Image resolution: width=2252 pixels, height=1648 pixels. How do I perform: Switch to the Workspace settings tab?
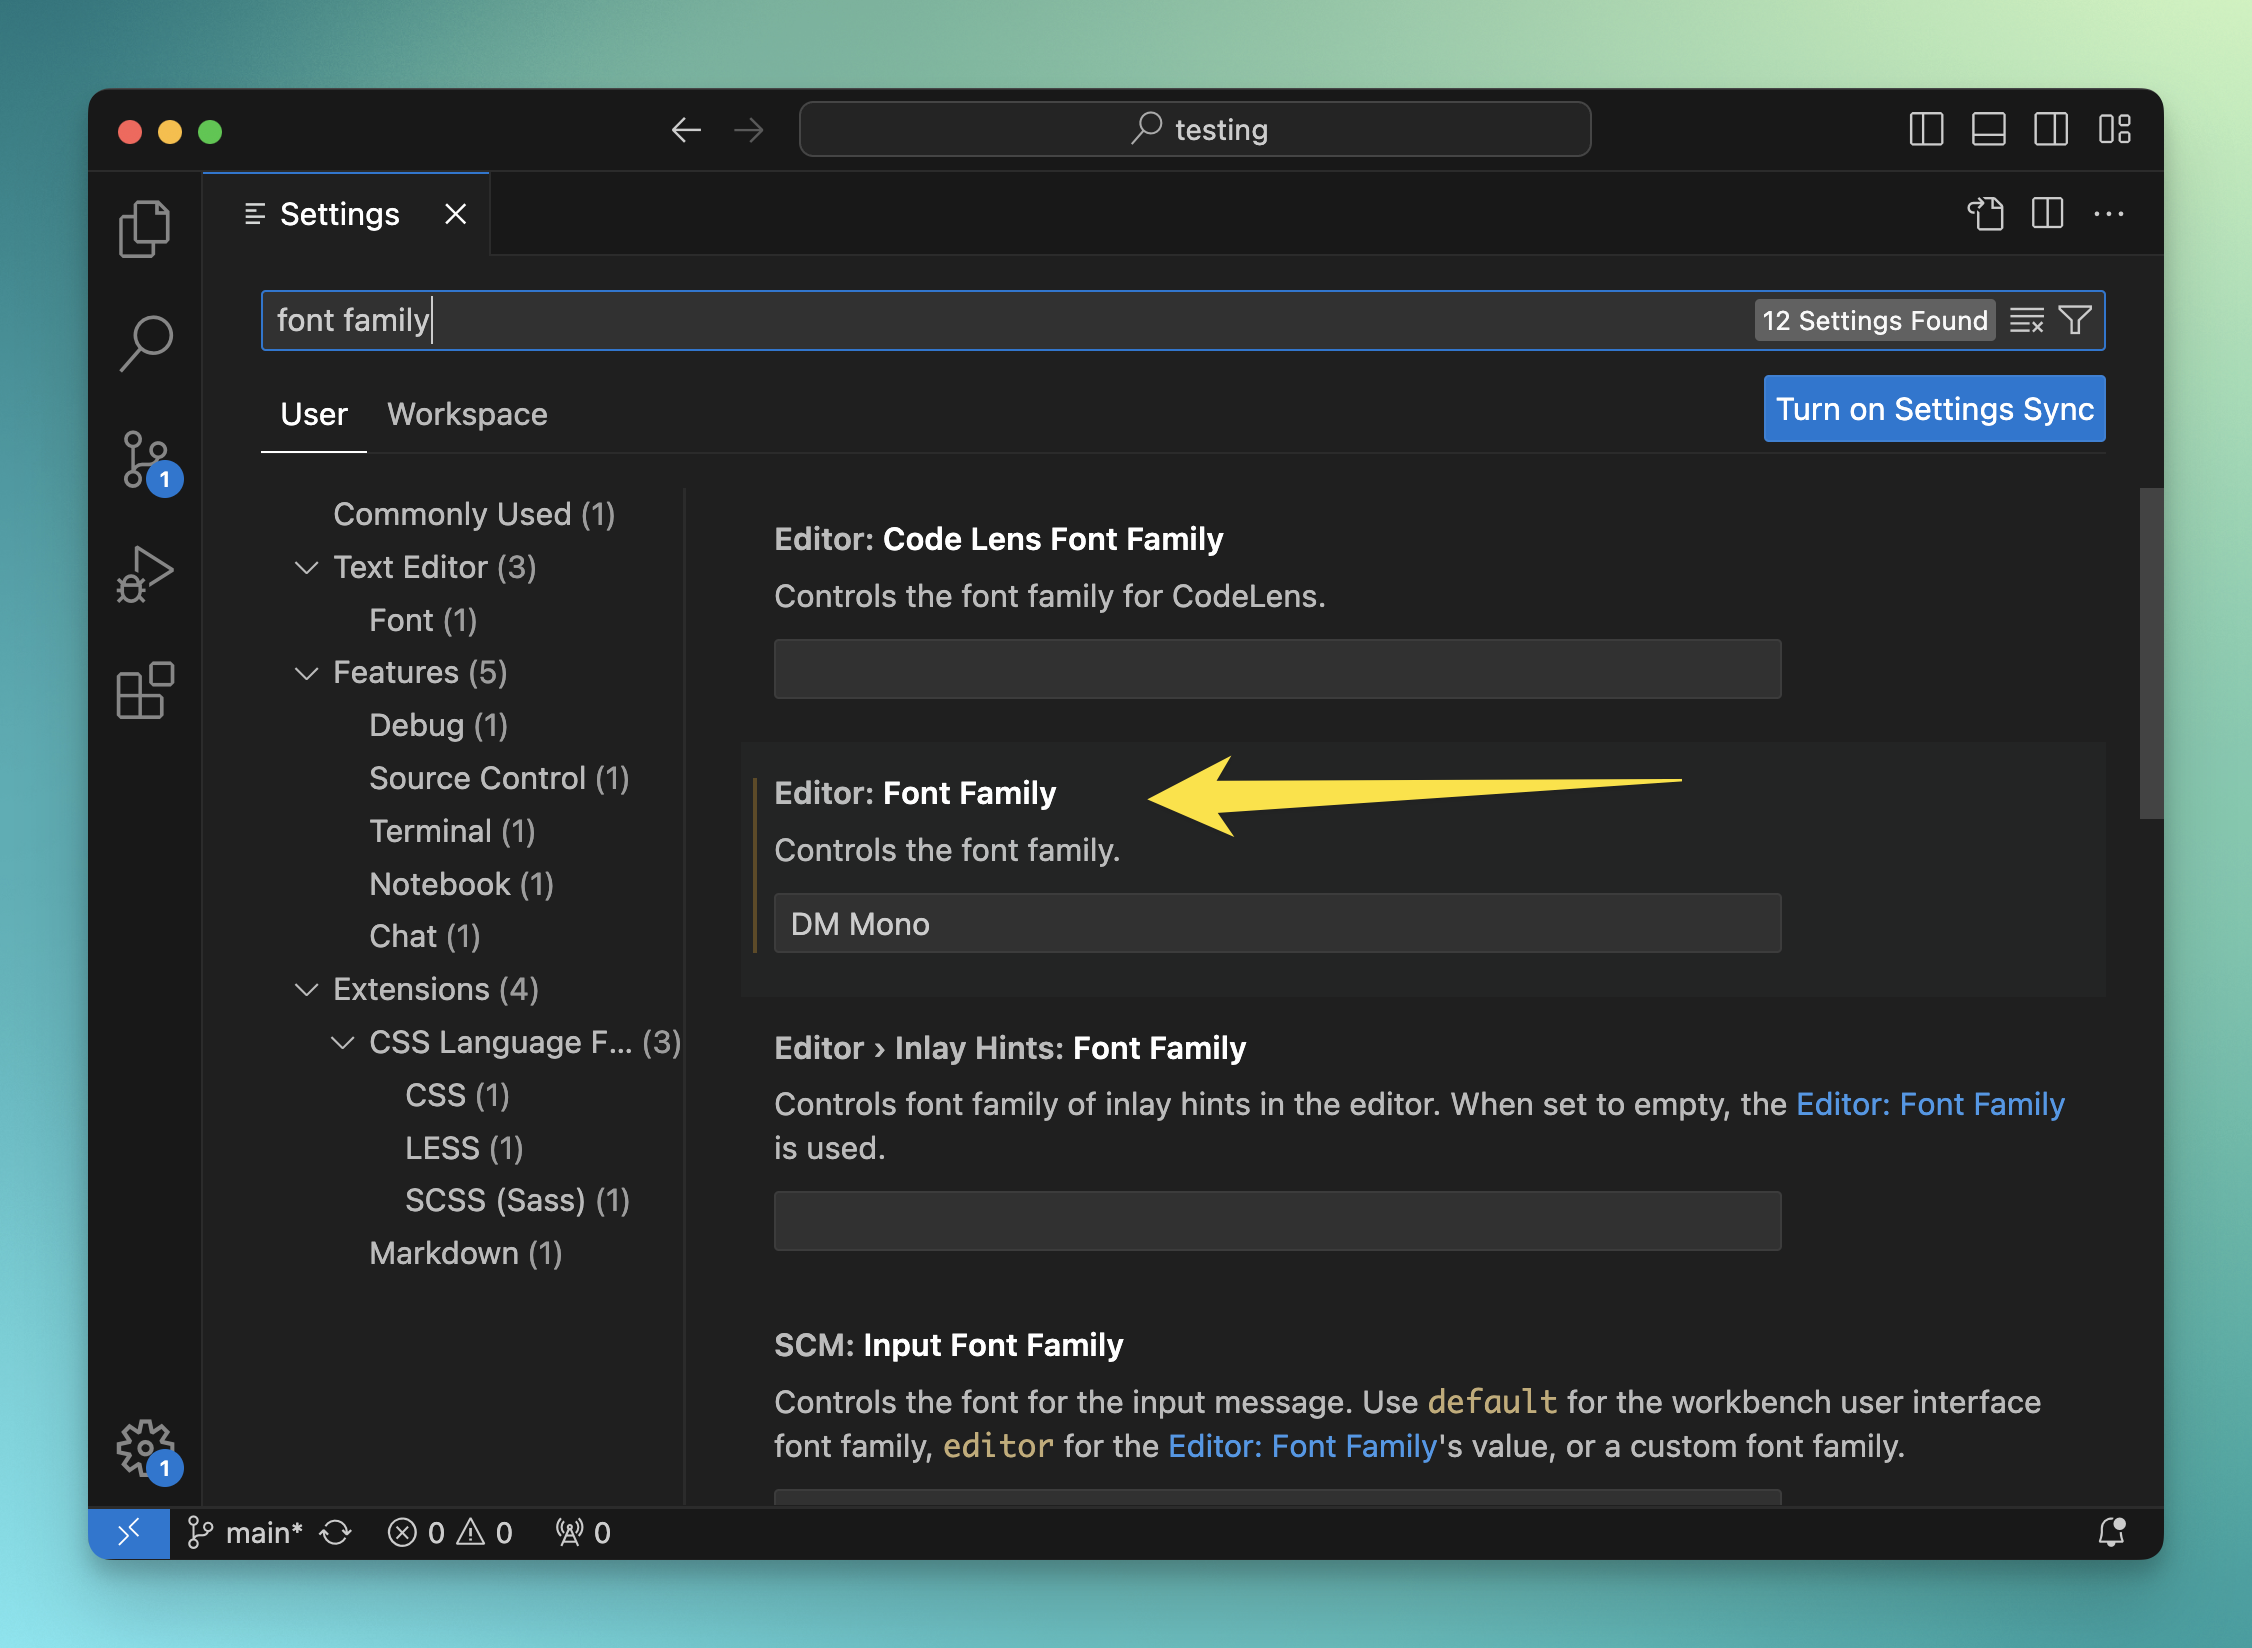(467, 415)
